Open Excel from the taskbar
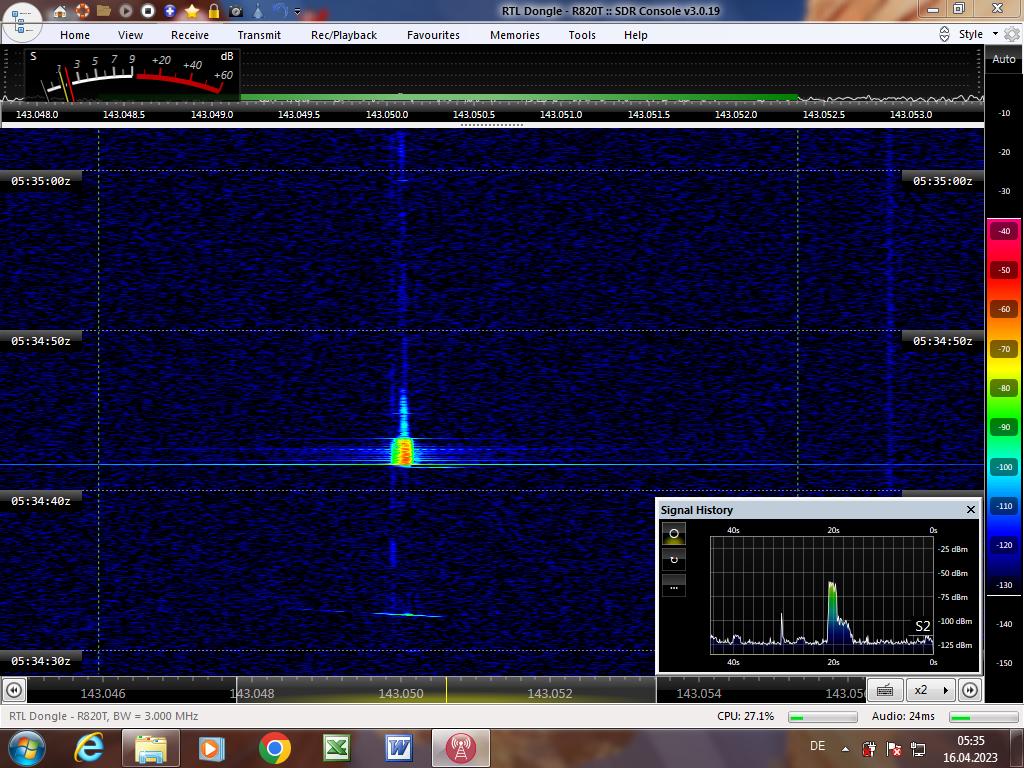 click(x=336, y=748)
